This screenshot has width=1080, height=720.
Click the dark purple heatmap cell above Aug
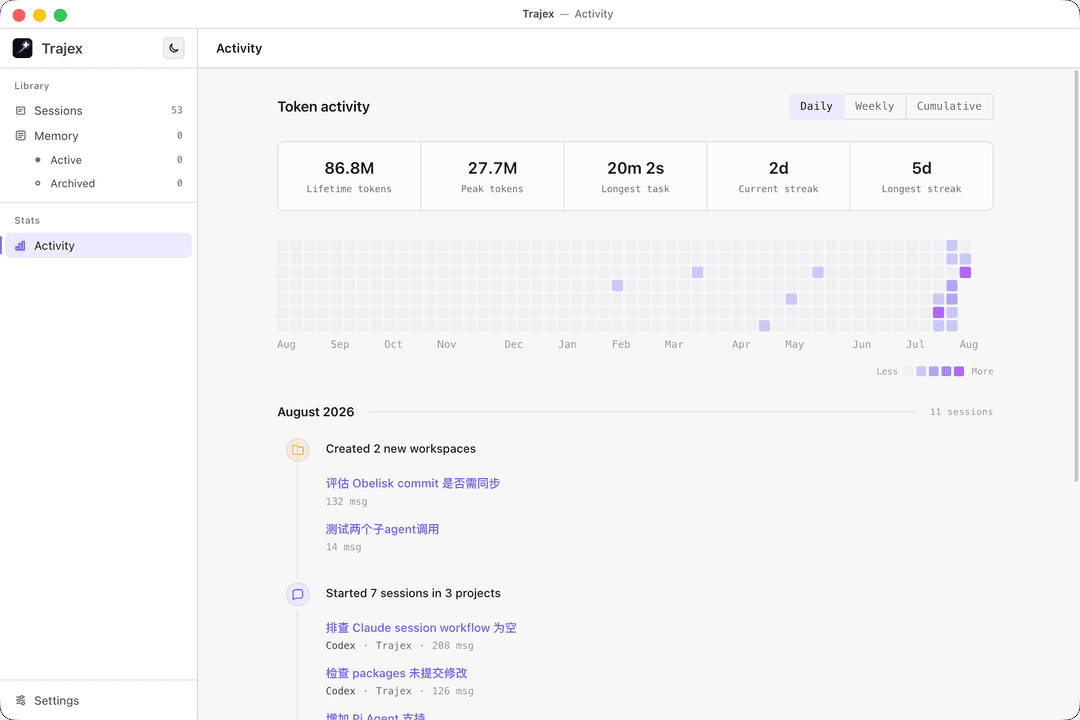tap(965, 272)
